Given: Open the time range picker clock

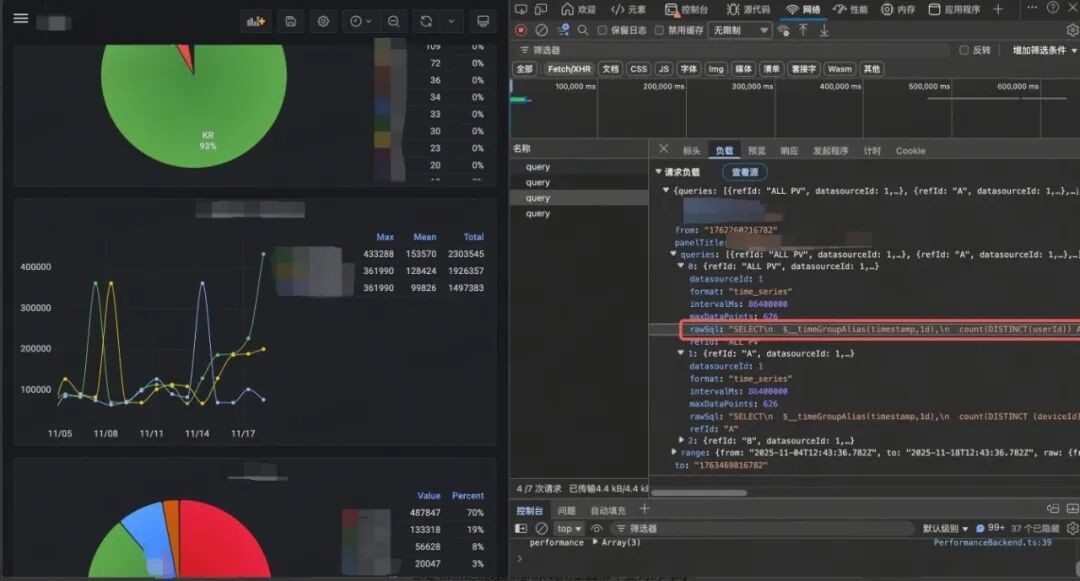Looking at the screenshot, I should [x=360, y=21].
